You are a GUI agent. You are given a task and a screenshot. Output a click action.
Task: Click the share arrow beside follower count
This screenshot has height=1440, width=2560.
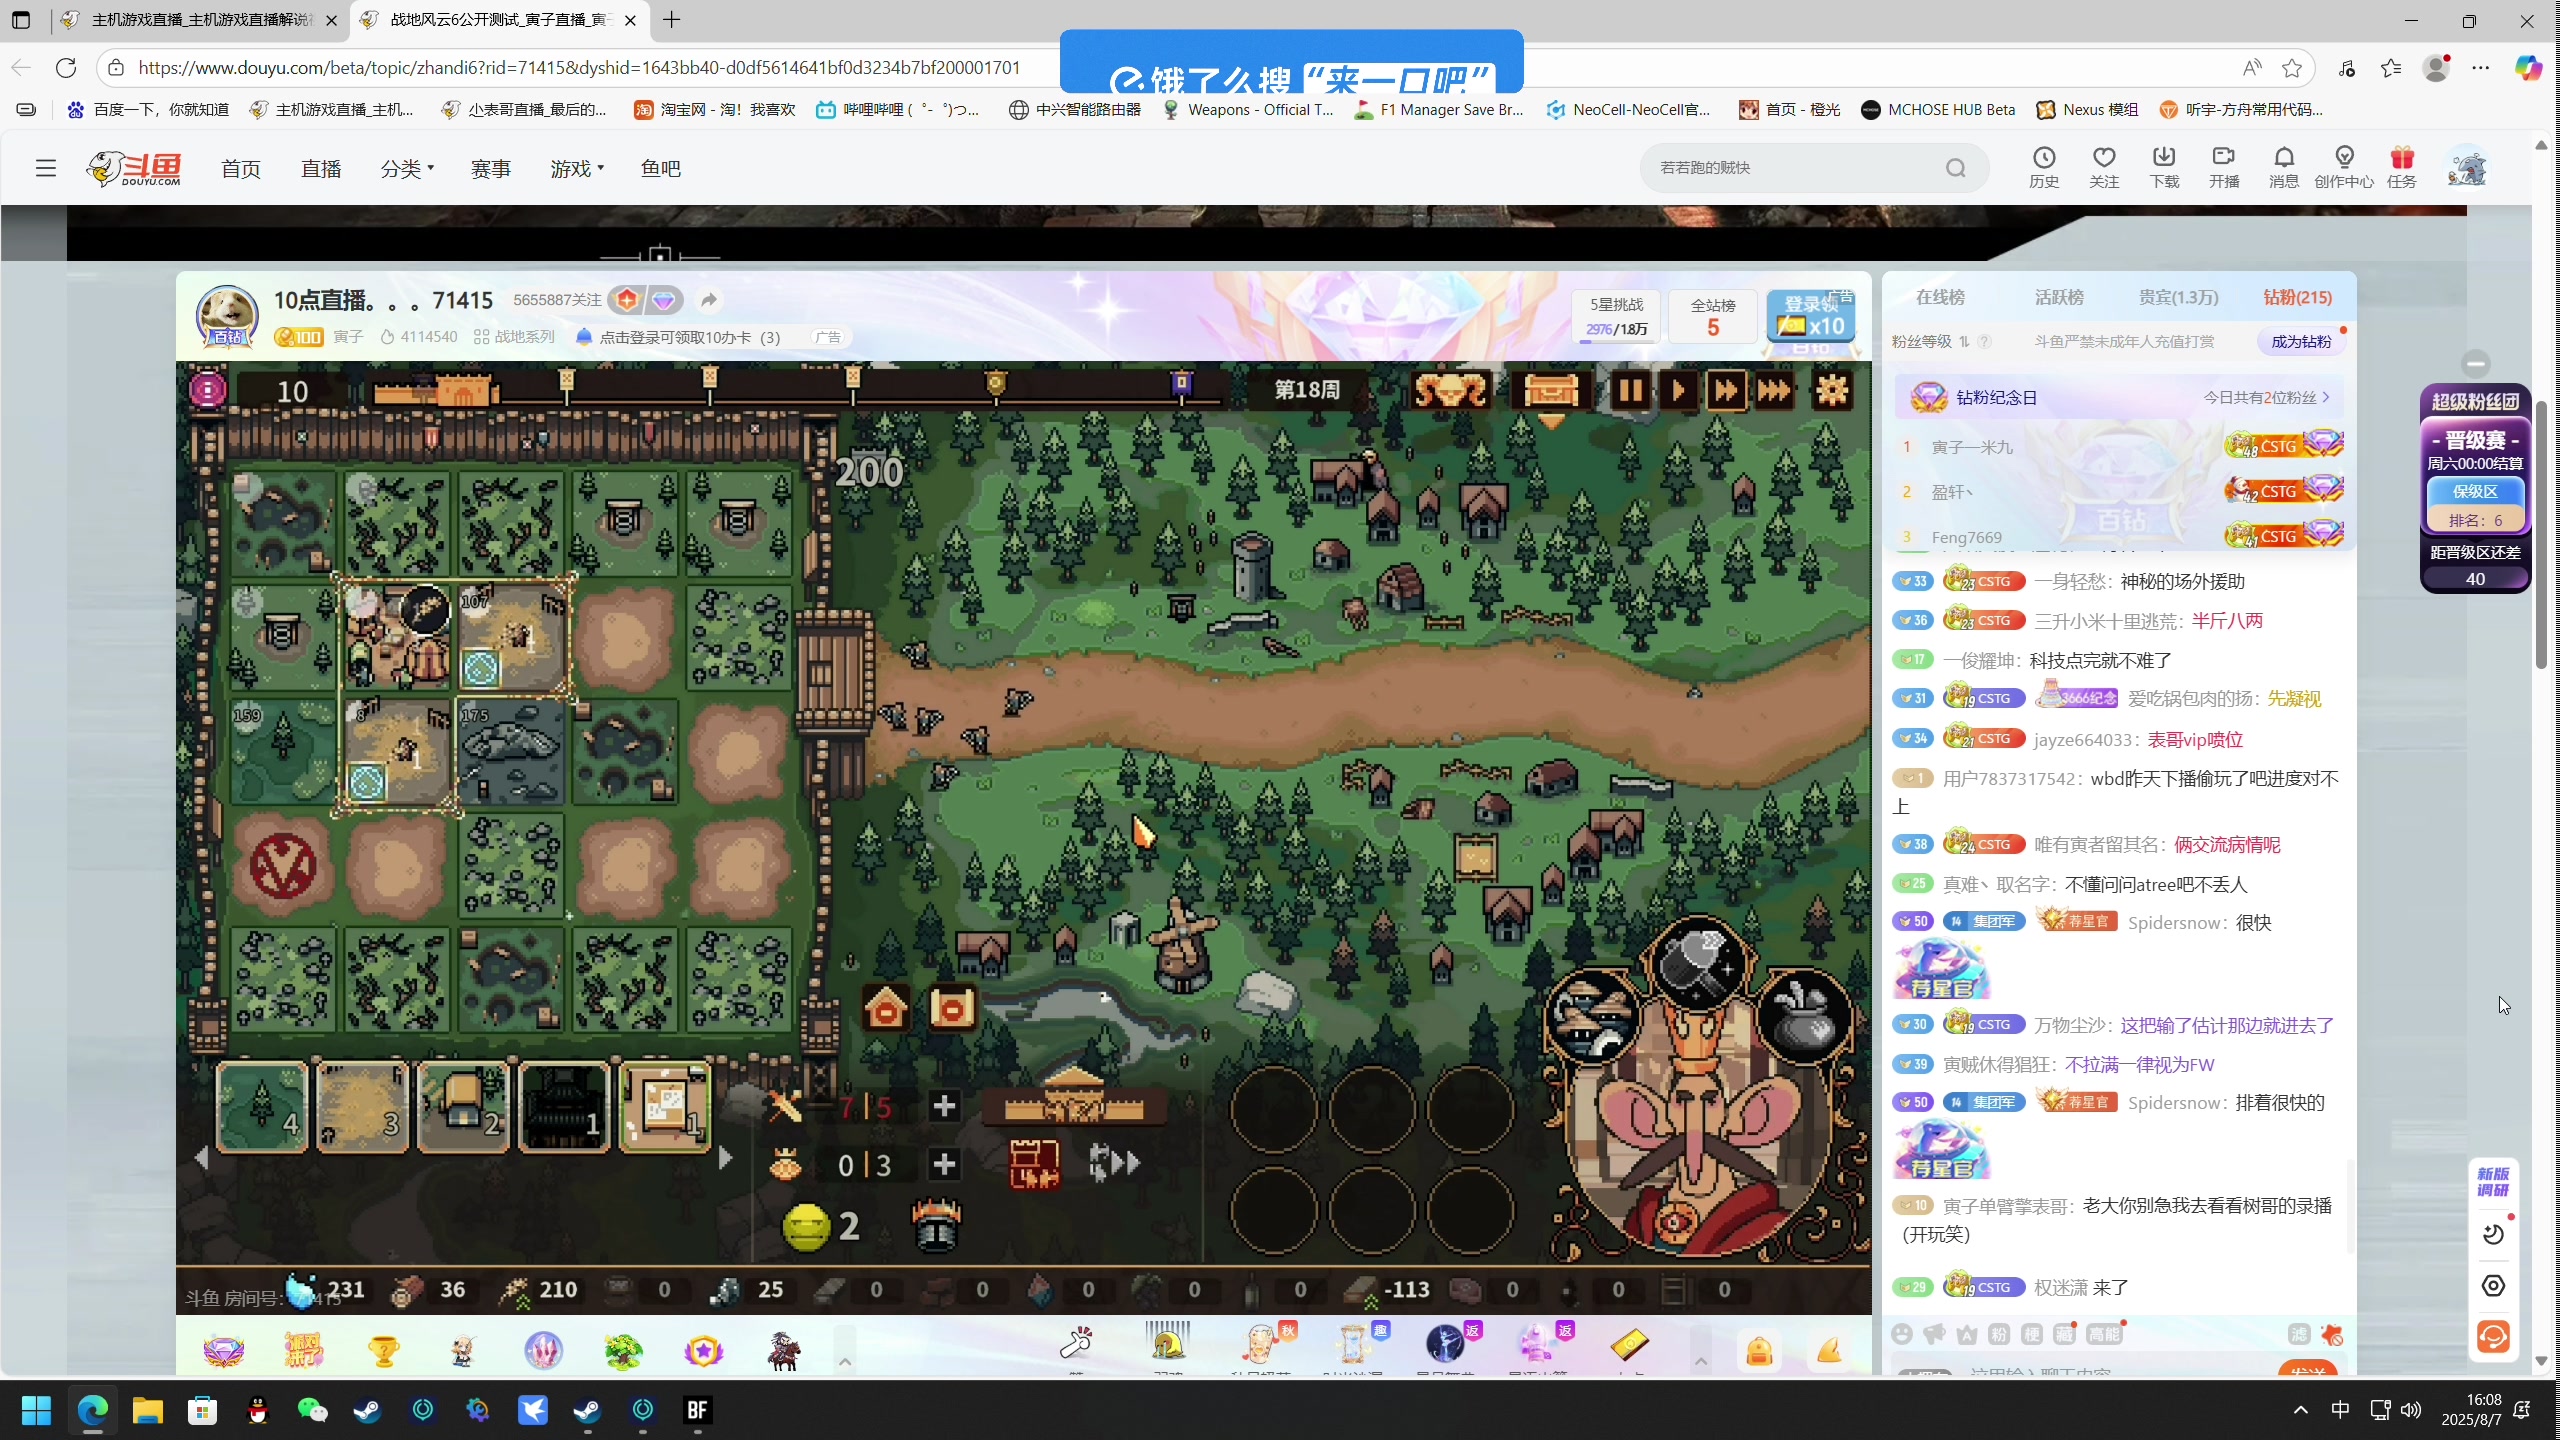708,300
